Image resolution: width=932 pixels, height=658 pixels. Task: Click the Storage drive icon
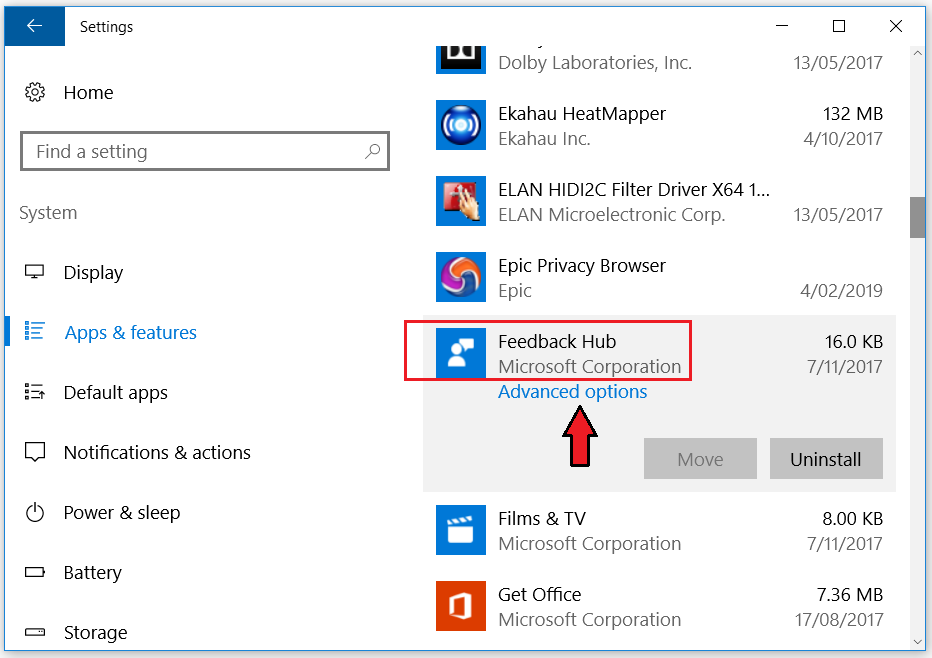click(x=34, y=632)
